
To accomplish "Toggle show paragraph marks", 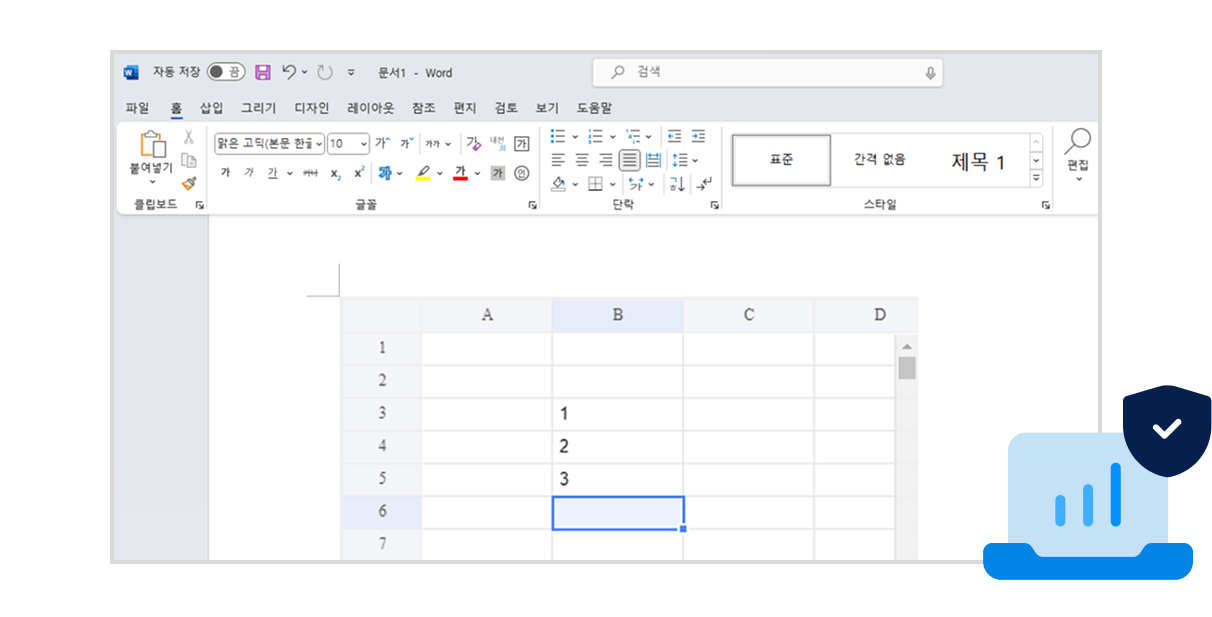I will click(x=703, y=185).
